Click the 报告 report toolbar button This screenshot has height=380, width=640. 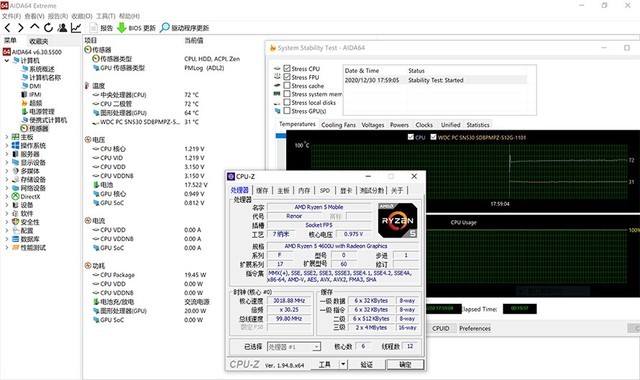coord(101,28)
